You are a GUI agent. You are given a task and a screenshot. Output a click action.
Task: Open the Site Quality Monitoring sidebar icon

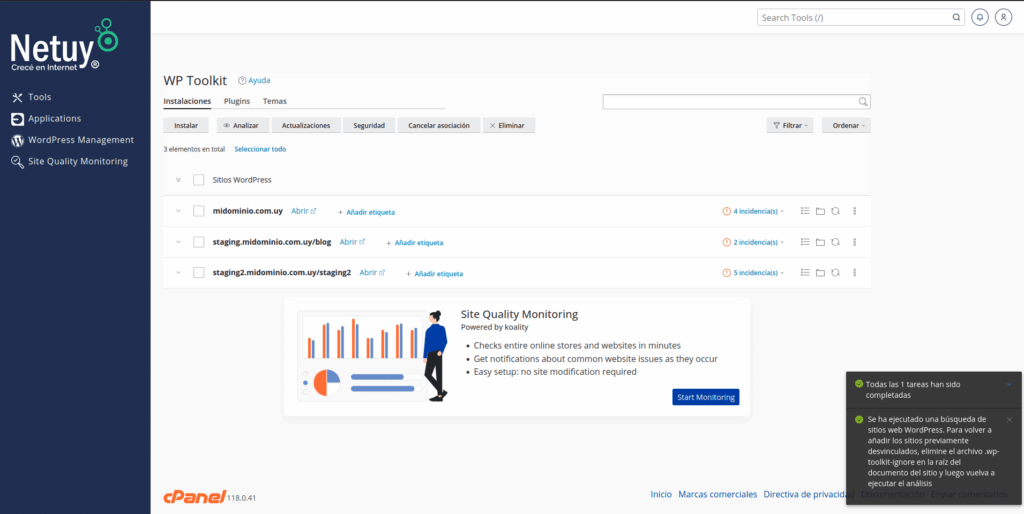click(x=18, y=162)
